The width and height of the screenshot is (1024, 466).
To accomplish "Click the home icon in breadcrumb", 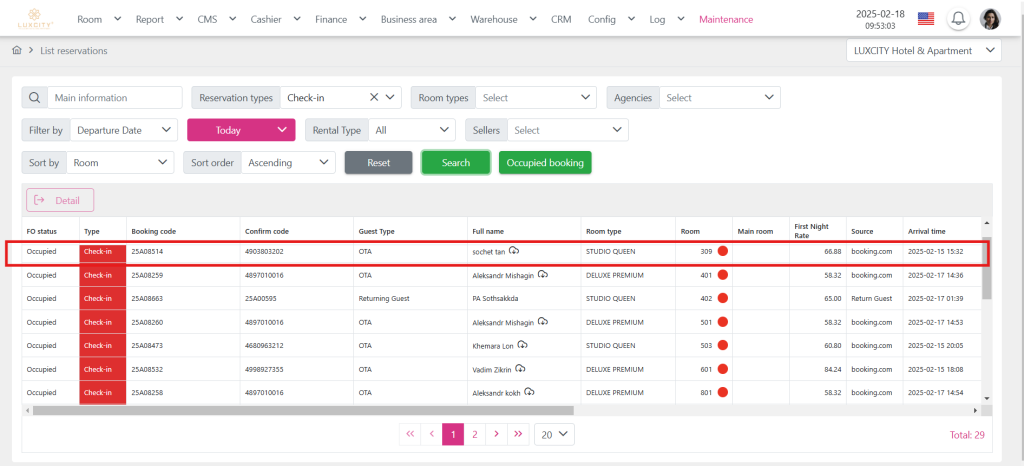I will pyautogui.click(x=17, y=50).
